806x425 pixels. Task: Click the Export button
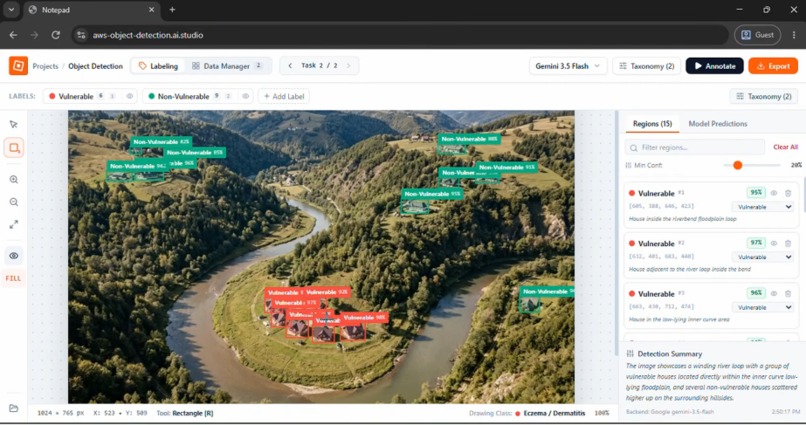[773, 66]
